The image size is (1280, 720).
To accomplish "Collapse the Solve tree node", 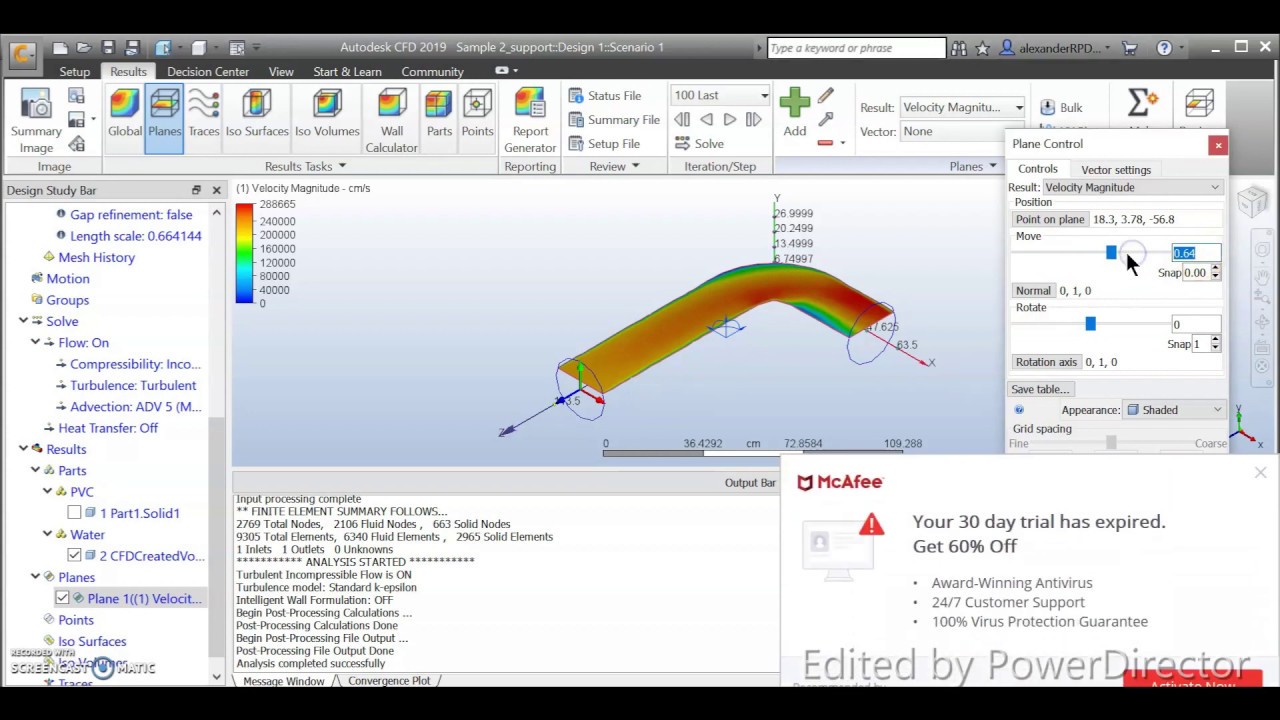I will tap(24, 321).
